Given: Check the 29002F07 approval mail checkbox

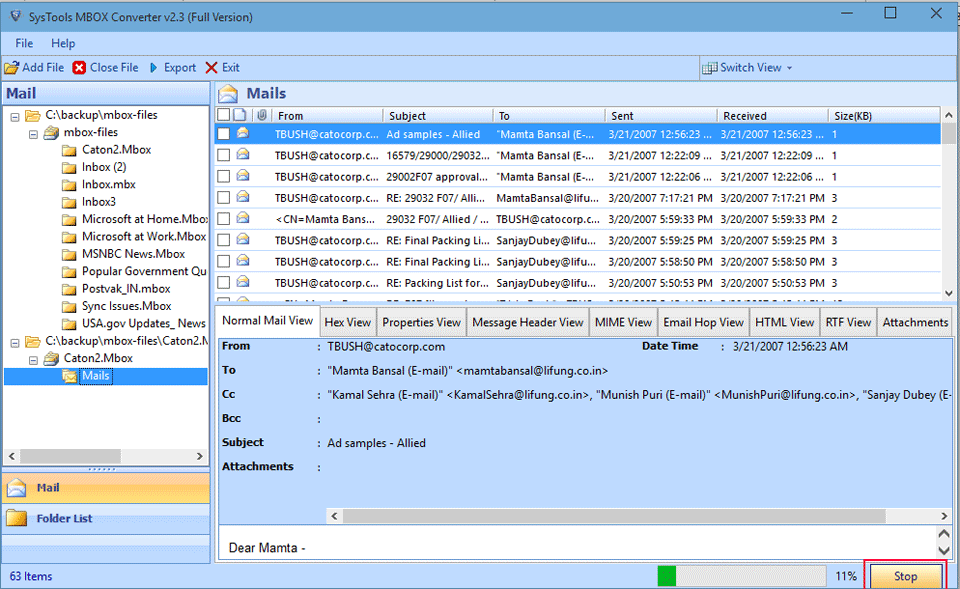Looking at the screenshot, I should 223,176.
